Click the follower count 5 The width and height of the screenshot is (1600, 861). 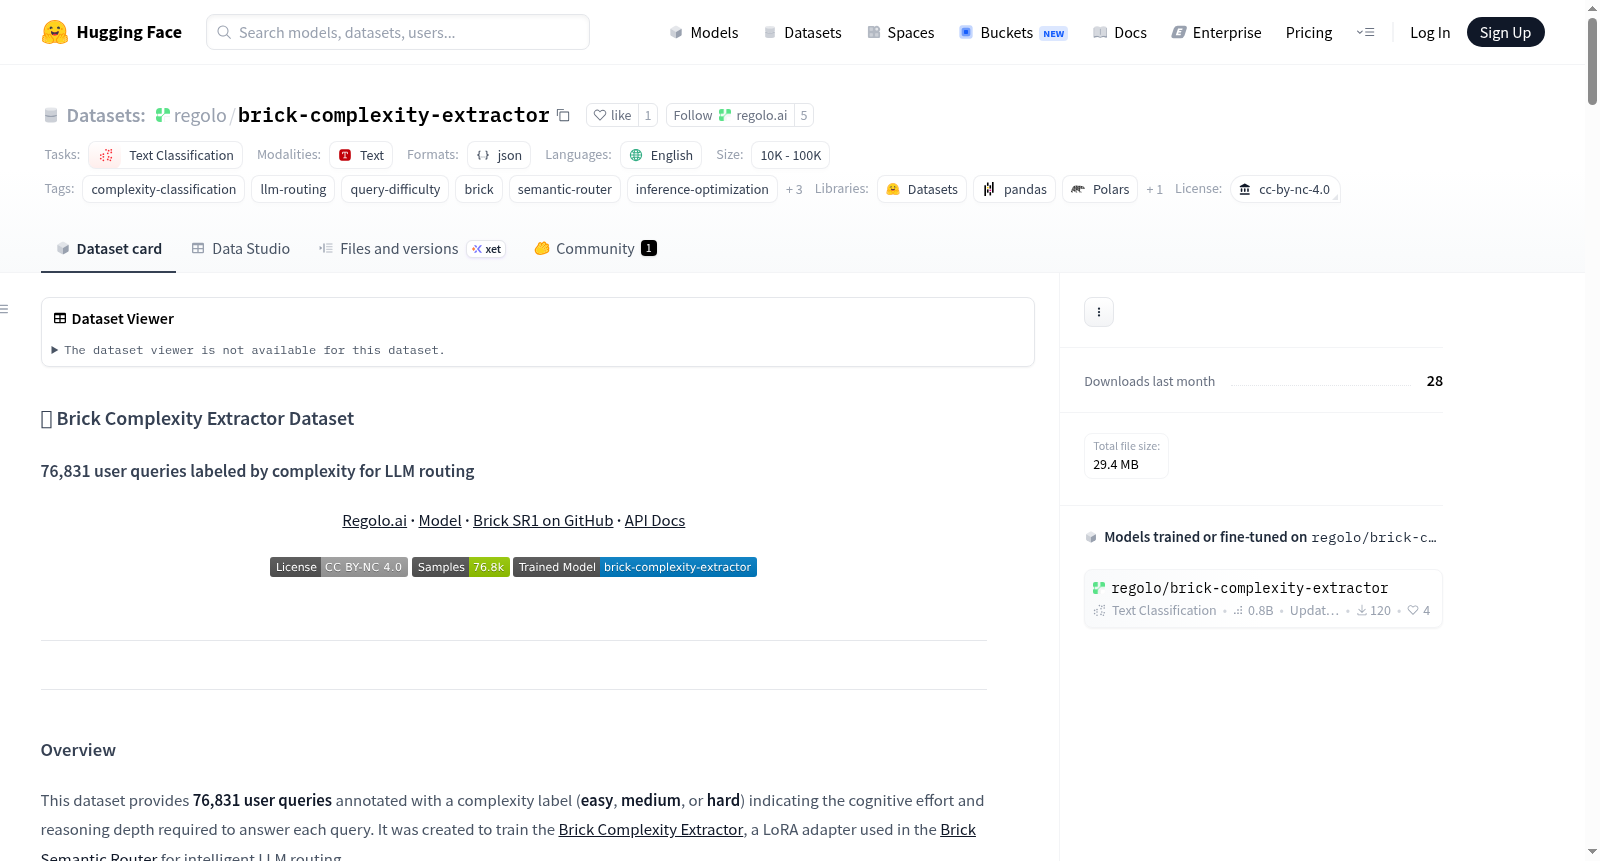point(804,115)
